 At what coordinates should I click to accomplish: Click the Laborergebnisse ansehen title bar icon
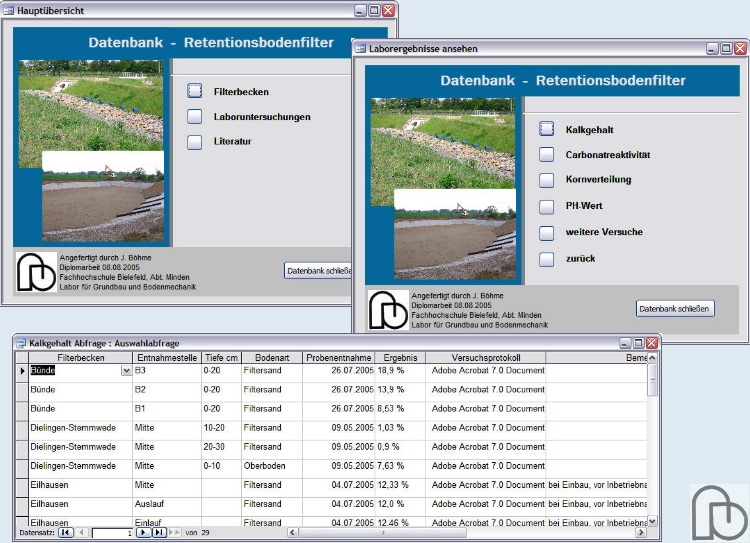[x=361, y=48]
